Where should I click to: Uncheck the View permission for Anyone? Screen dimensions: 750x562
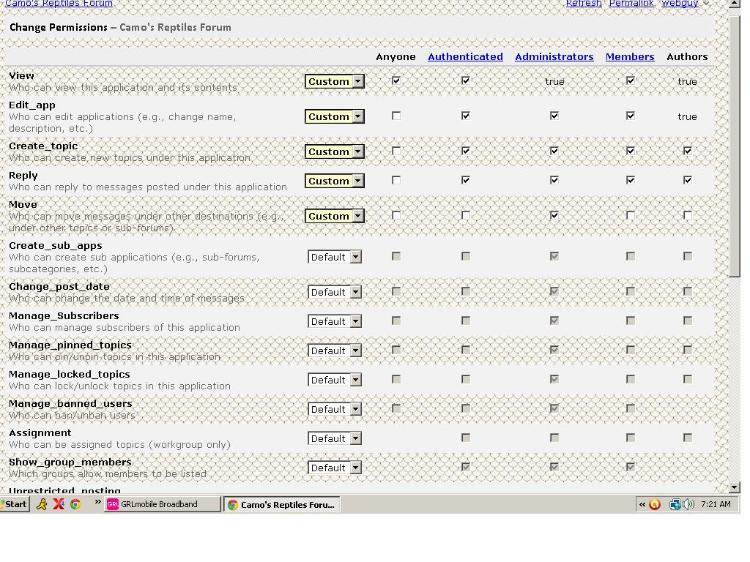(396, 80)
